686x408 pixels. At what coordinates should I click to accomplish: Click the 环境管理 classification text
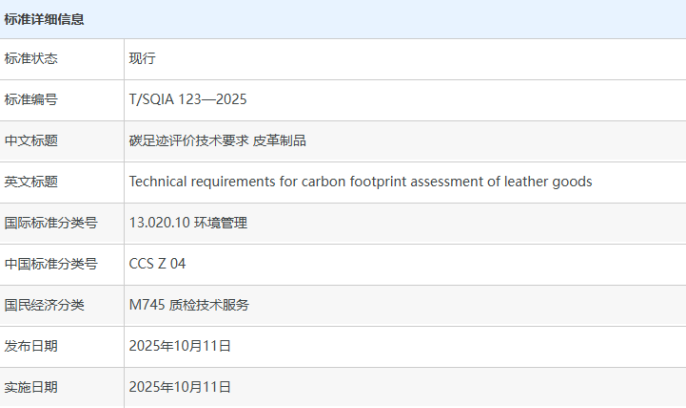click(x=221, y=223)
